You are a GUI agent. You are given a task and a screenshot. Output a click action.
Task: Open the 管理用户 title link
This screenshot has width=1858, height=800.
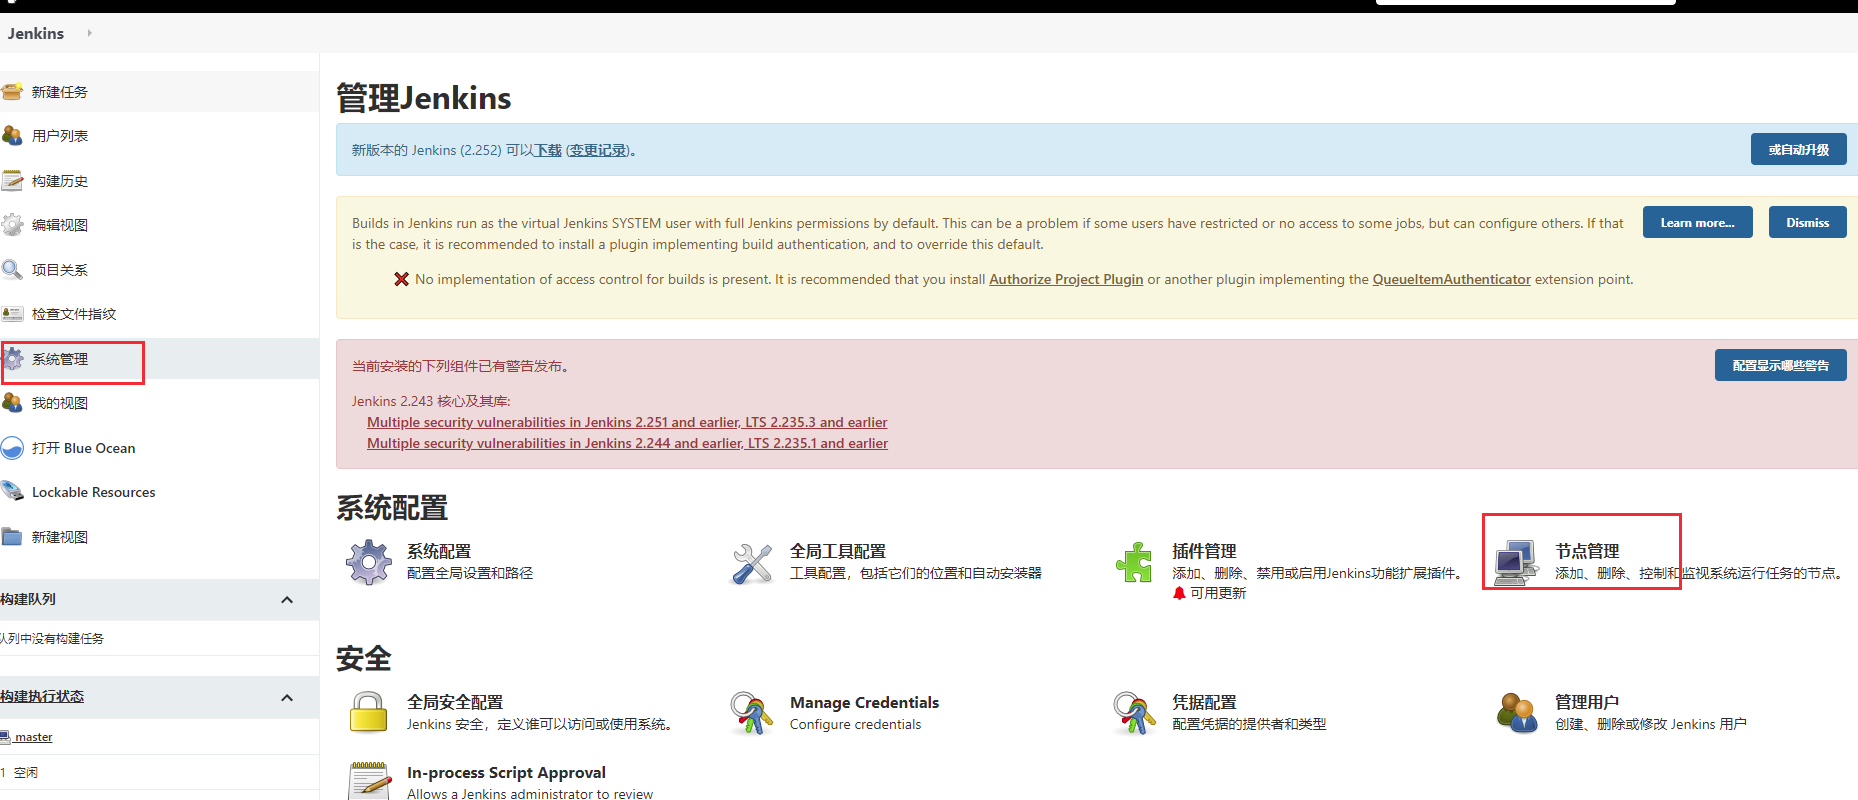click(x=1586, y=702)
